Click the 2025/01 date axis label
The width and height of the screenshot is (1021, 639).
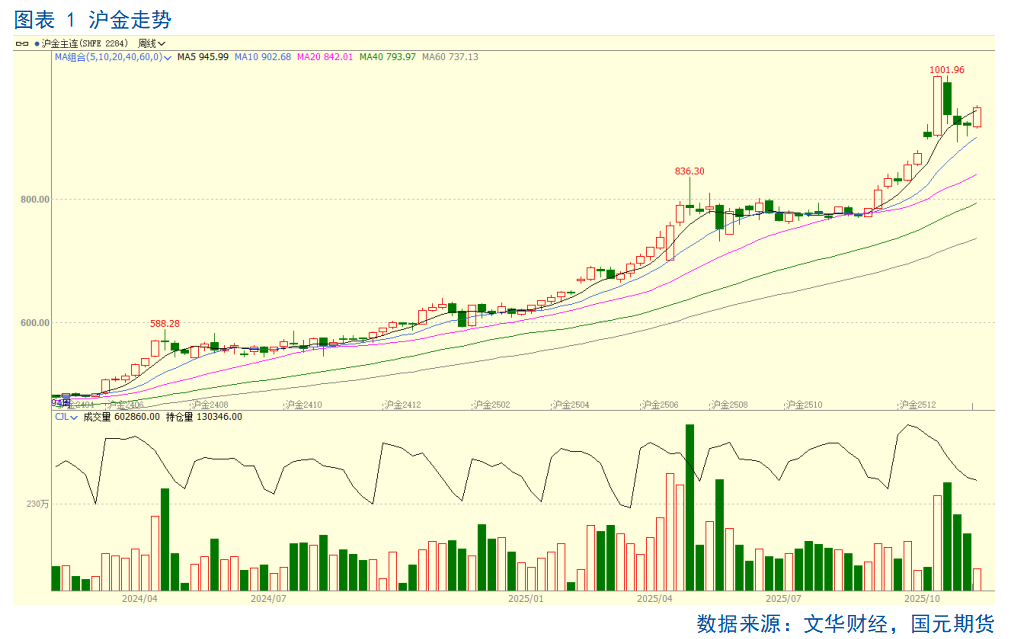525,598
